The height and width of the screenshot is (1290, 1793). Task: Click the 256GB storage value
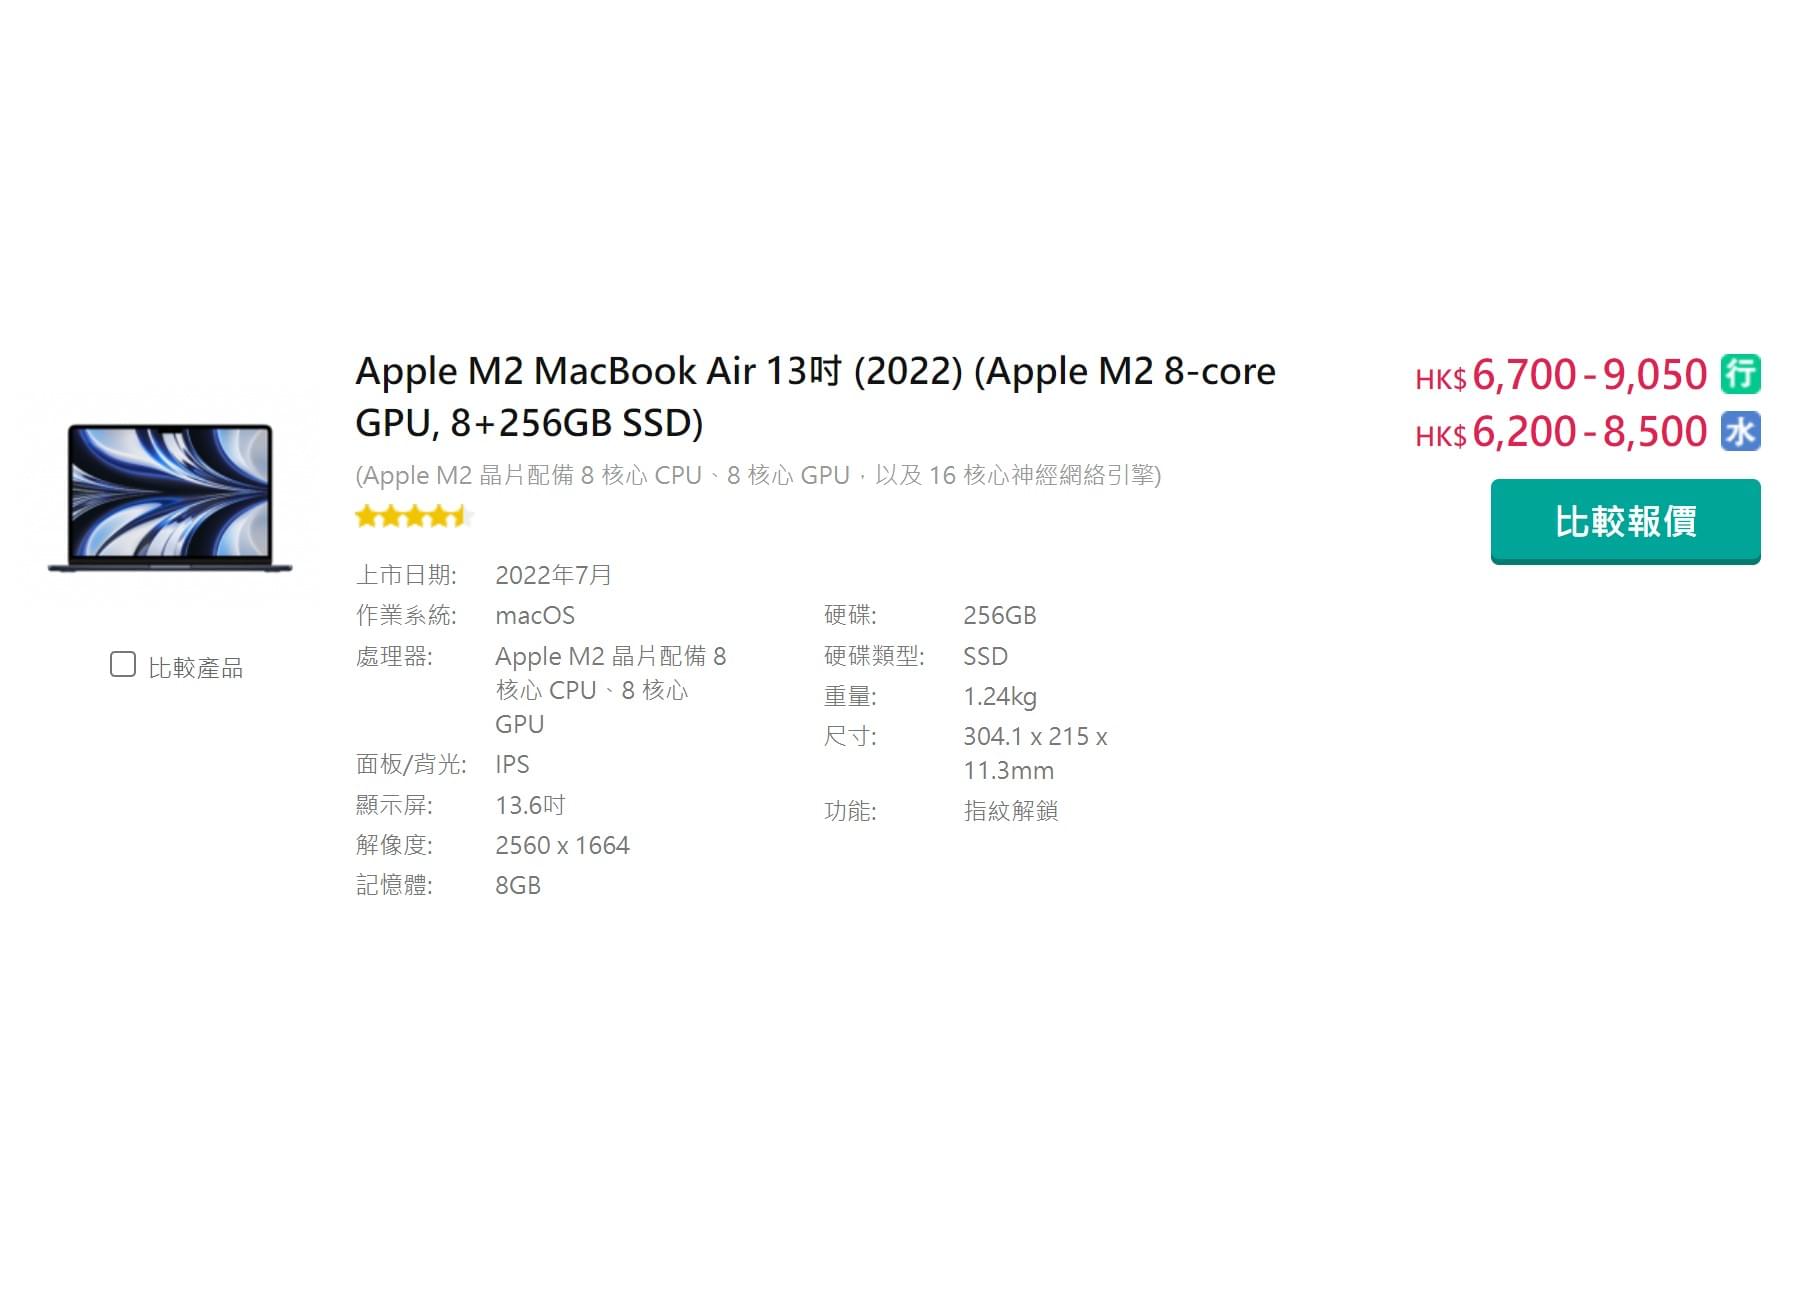999,615
